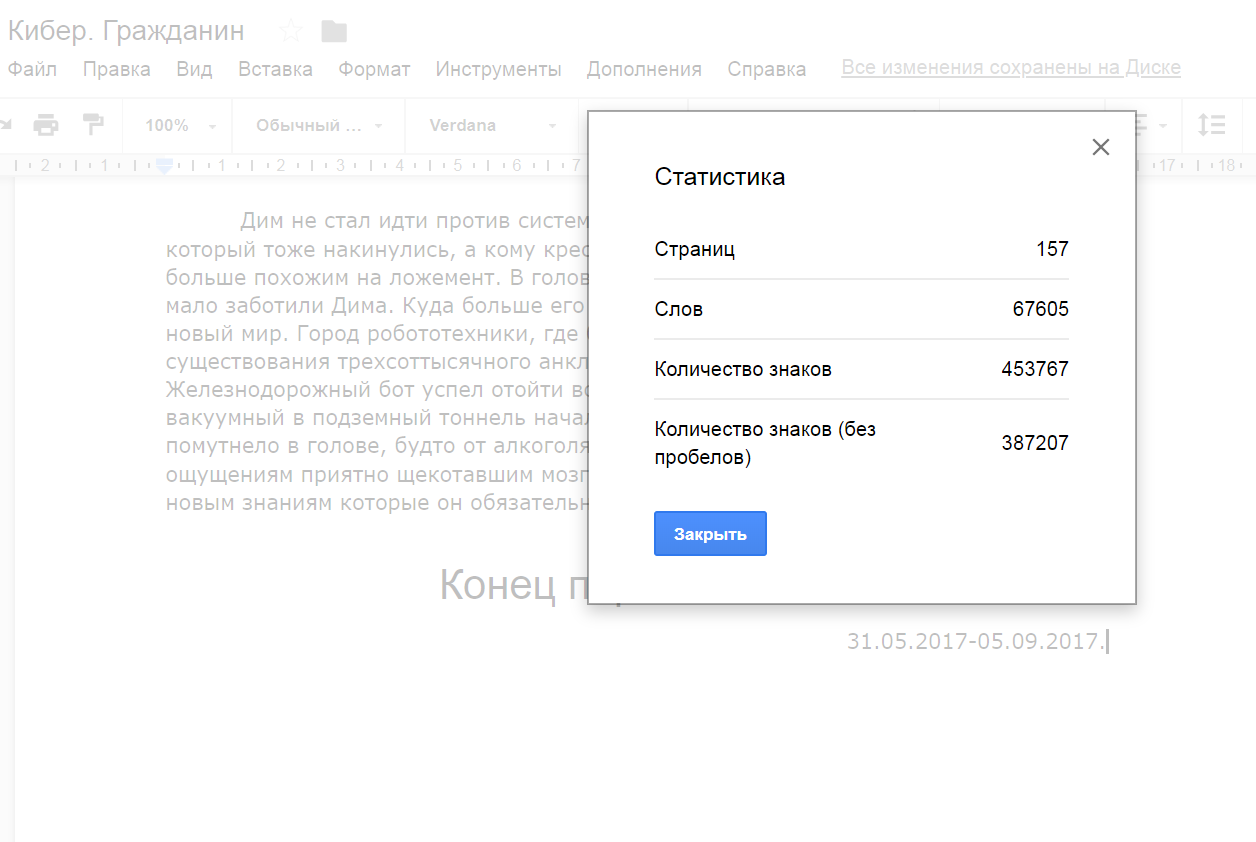The image size is (1256, 842).
Task: Select the paint format roller tool
Action: [x=93, y=125]
